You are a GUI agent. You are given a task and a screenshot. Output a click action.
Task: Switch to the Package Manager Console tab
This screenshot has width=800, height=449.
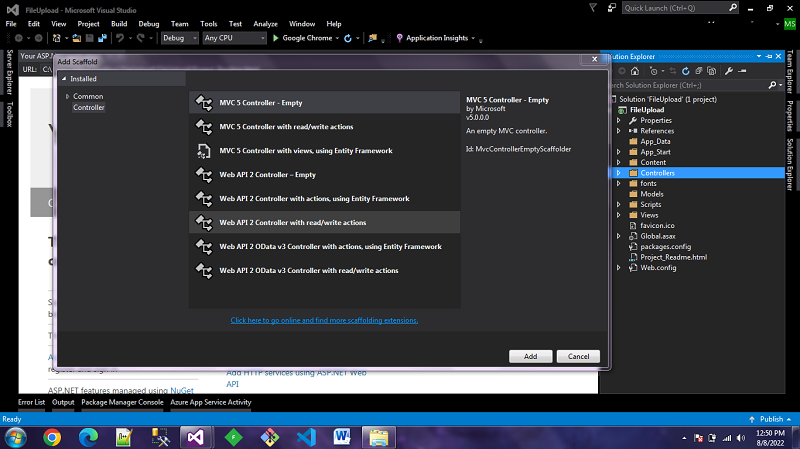tap(122, 402)
